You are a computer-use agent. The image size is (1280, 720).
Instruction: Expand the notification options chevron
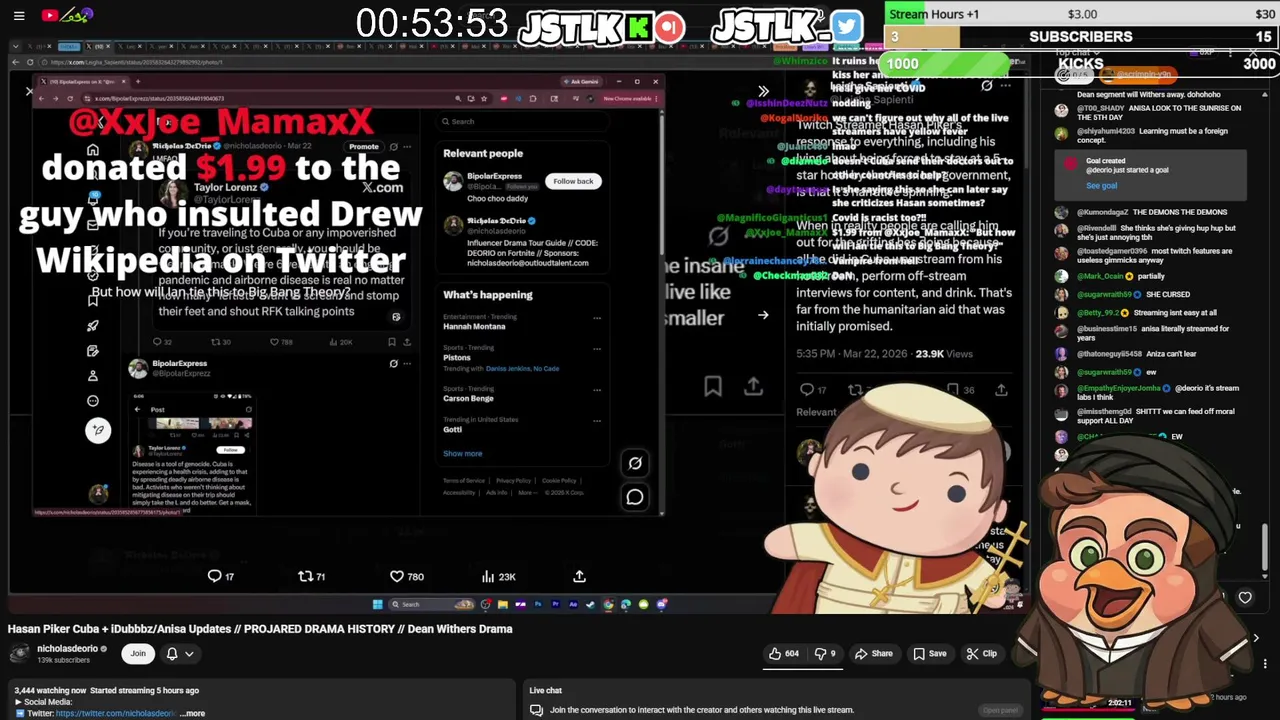click(x=189, y=654)
